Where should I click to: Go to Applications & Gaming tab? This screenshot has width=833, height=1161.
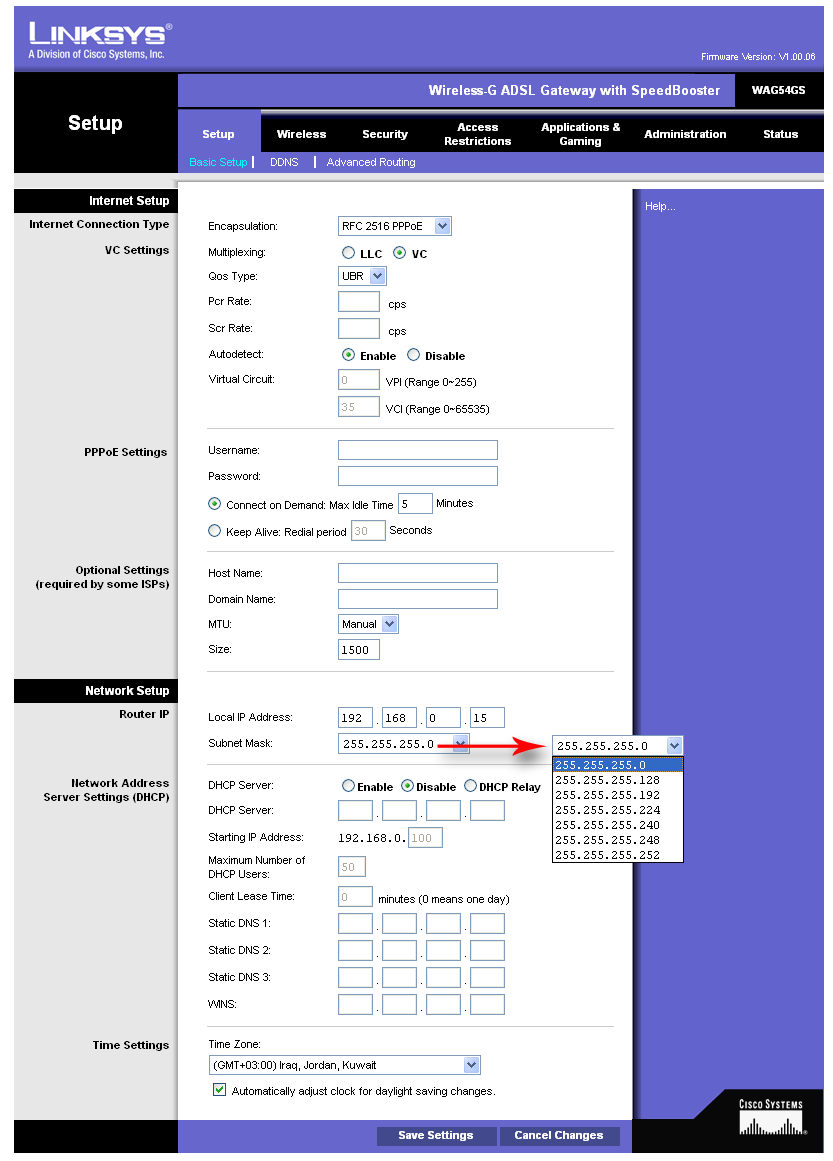point(581,134)
